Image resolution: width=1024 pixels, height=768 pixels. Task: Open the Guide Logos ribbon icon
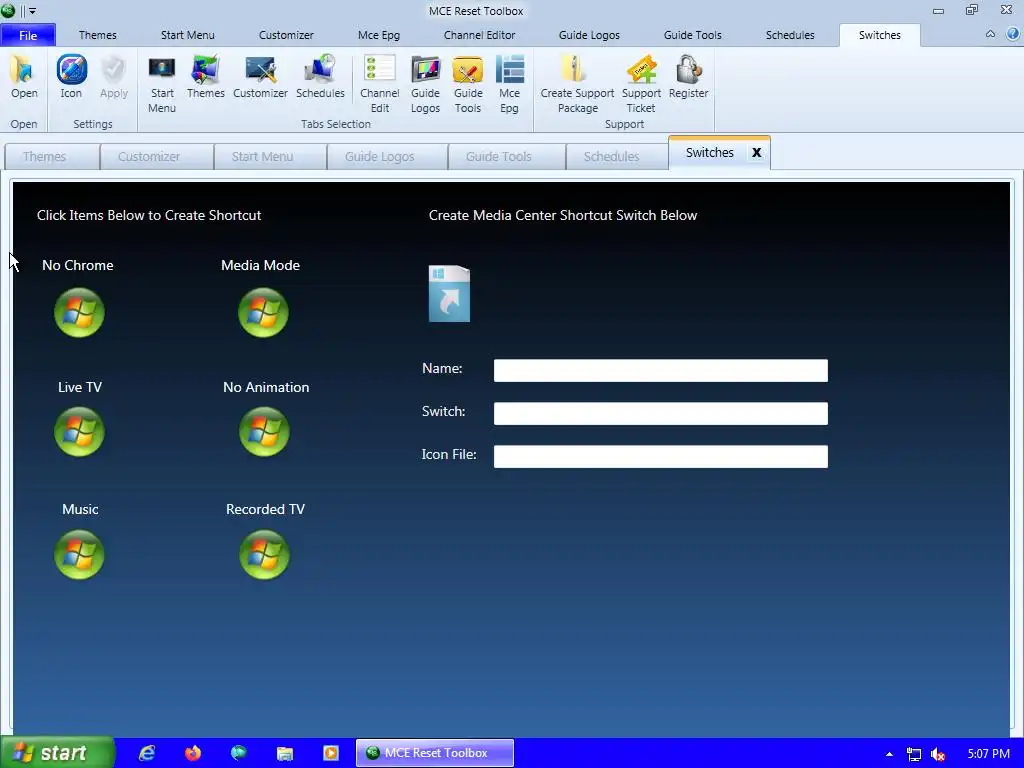(425, 69)
